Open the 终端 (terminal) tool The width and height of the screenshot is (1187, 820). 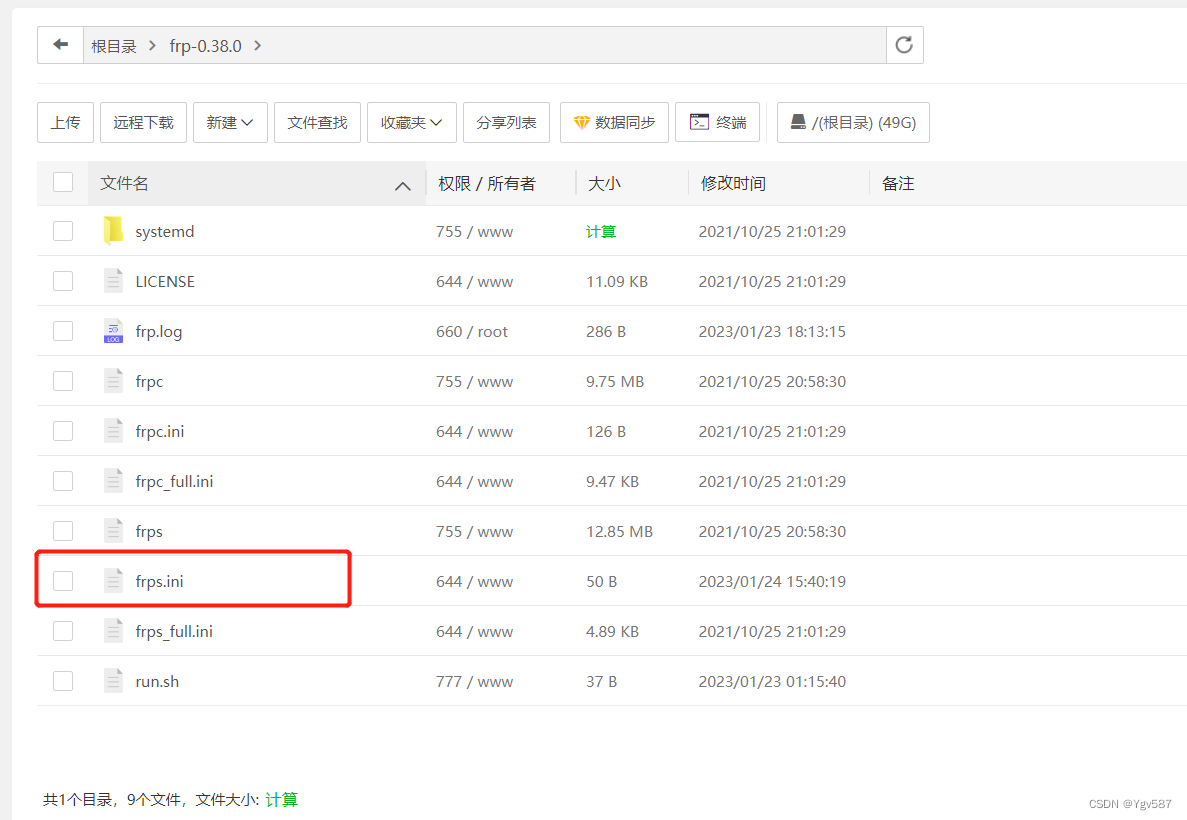click(717, 122)
